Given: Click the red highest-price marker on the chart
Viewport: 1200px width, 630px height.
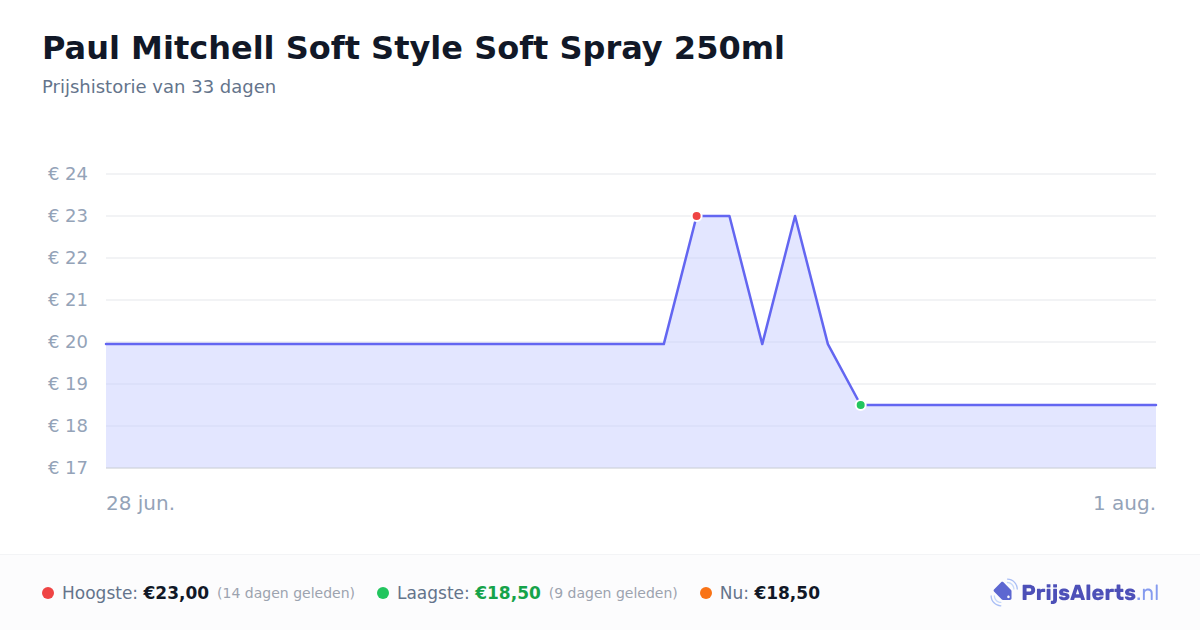Looking at the screenshot, I should coord(696,216).
